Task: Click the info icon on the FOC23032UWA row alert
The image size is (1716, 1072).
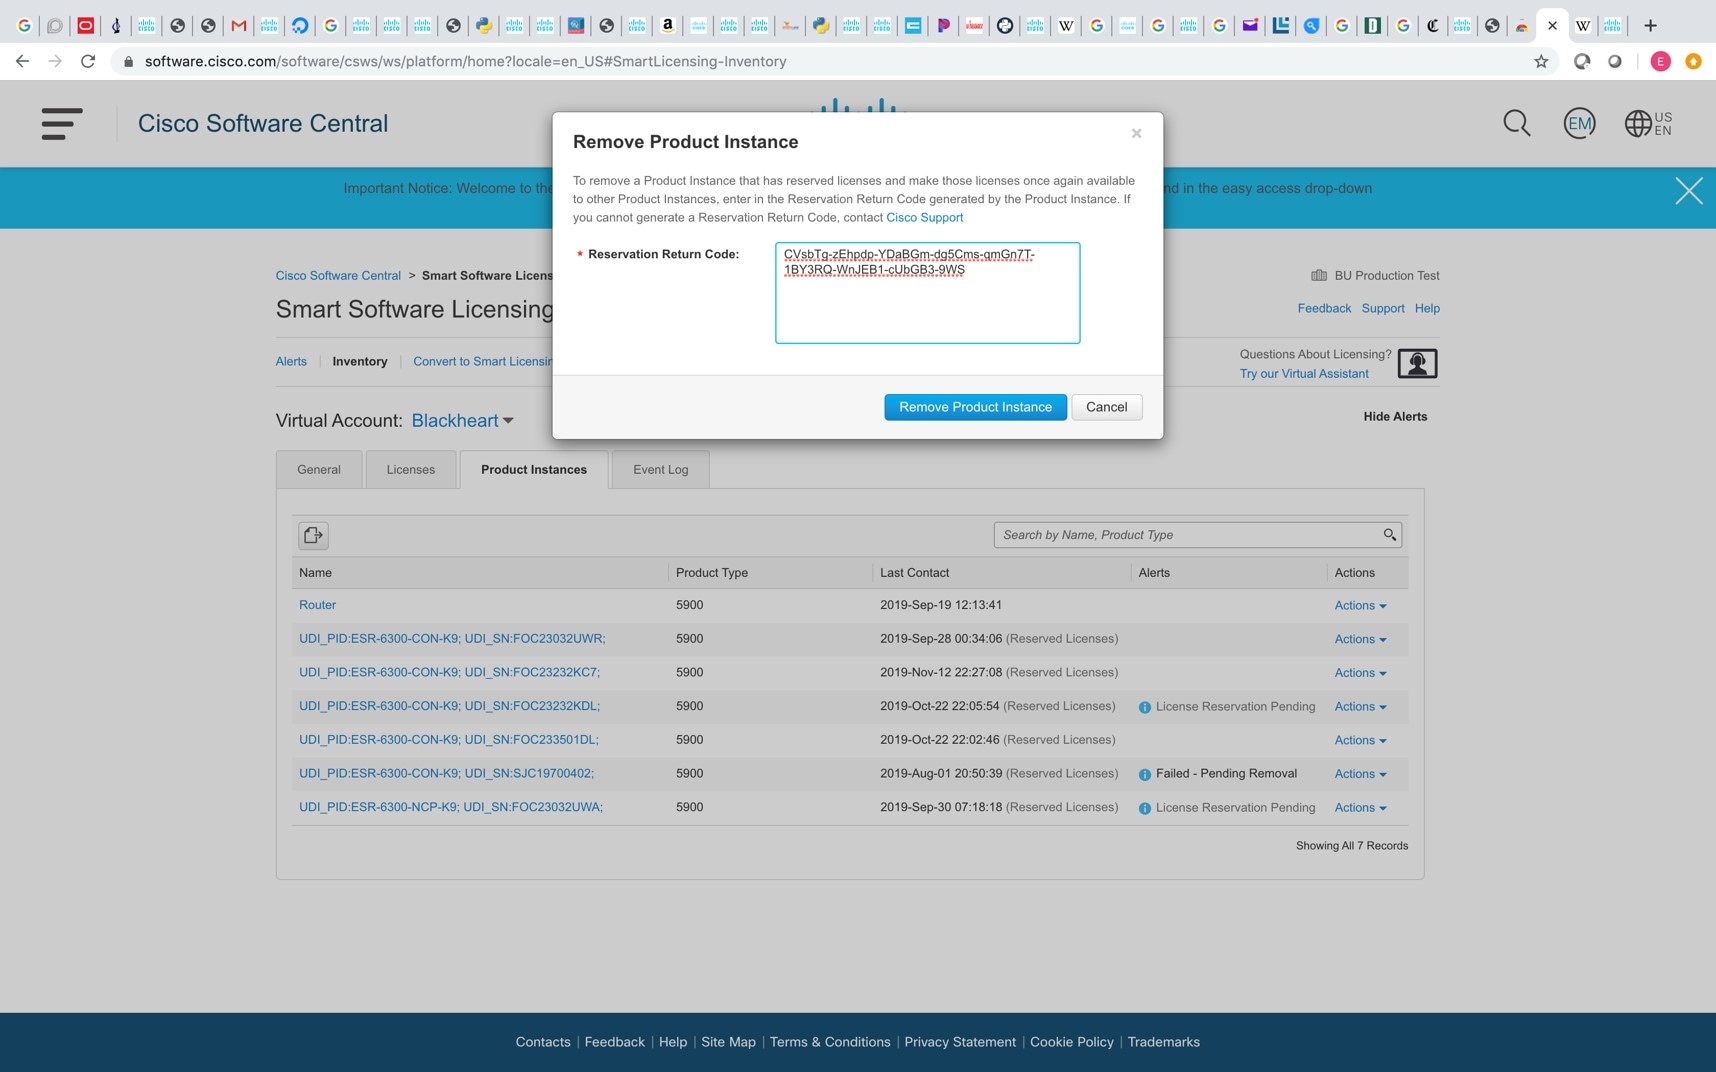Action: pos(1144,808)
